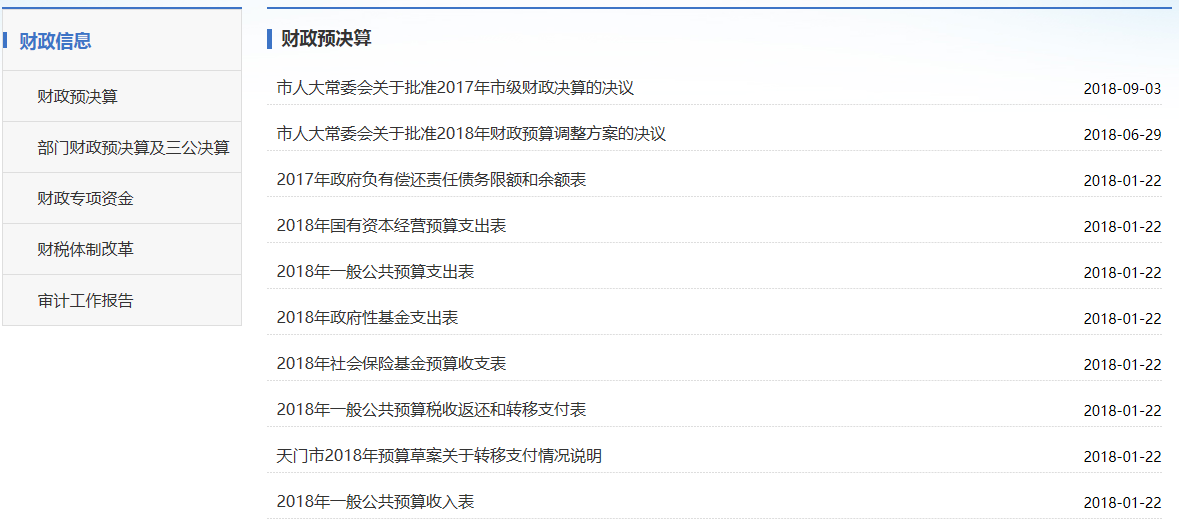Click the 2018-06-29 date entry
Screen dimensions: 1179x522
point(1122,135)
